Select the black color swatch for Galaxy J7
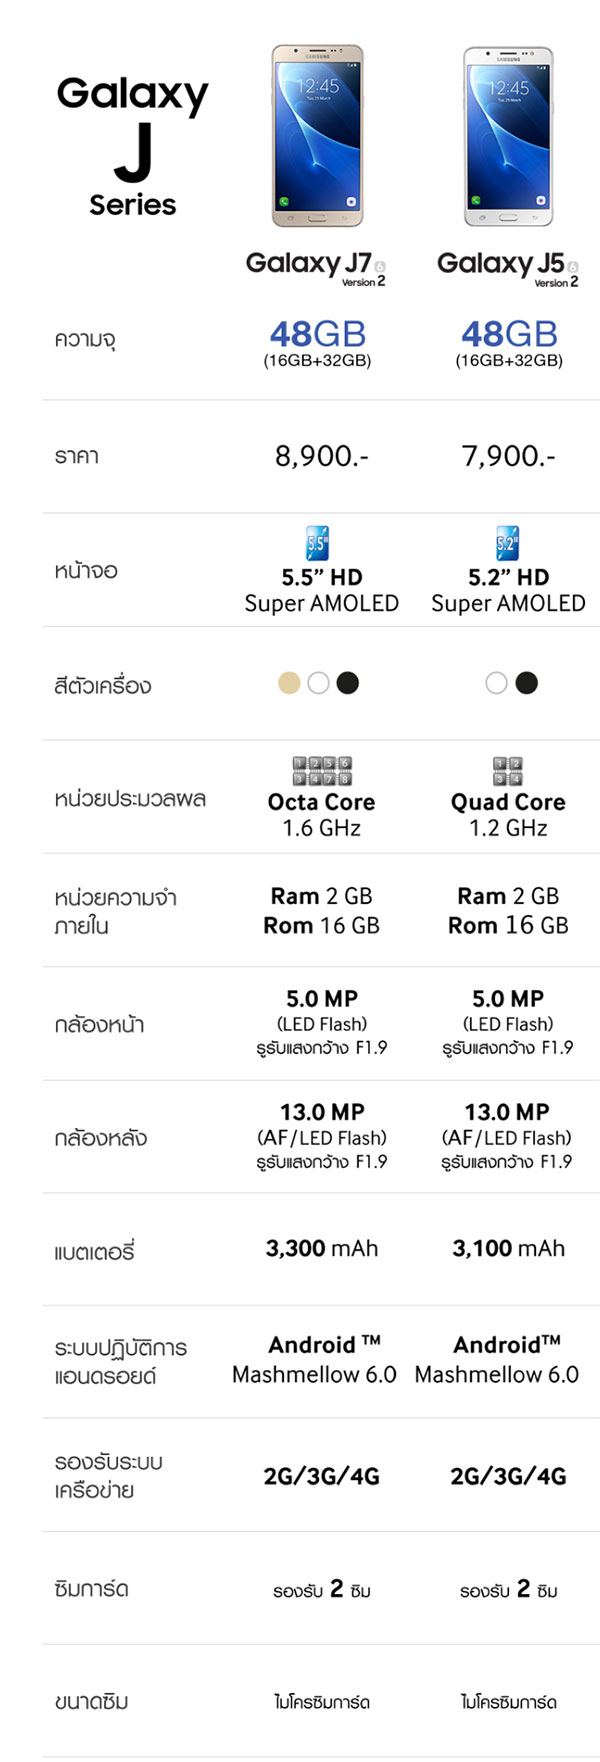 click(x=347, y=683)
